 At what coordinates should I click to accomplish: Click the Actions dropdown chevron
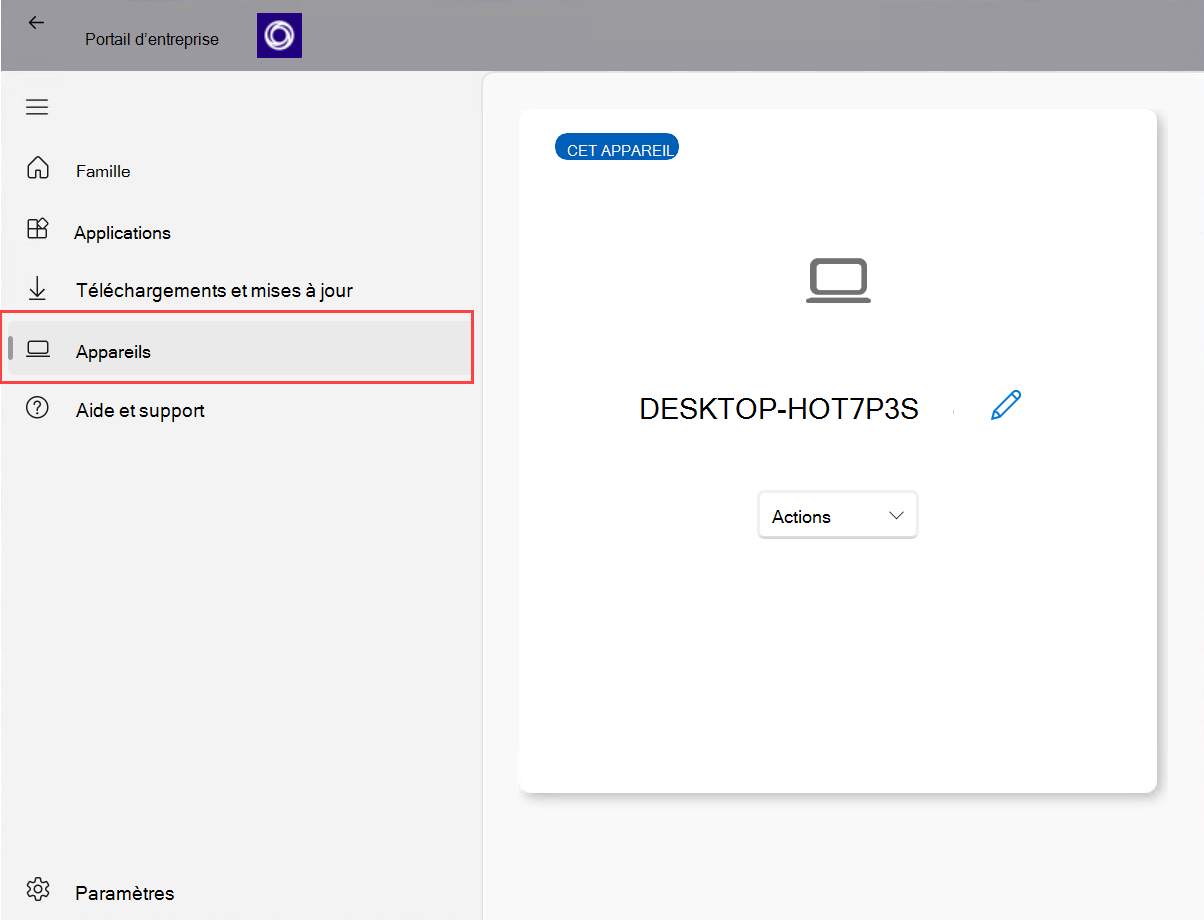click(x=896, y=515)
